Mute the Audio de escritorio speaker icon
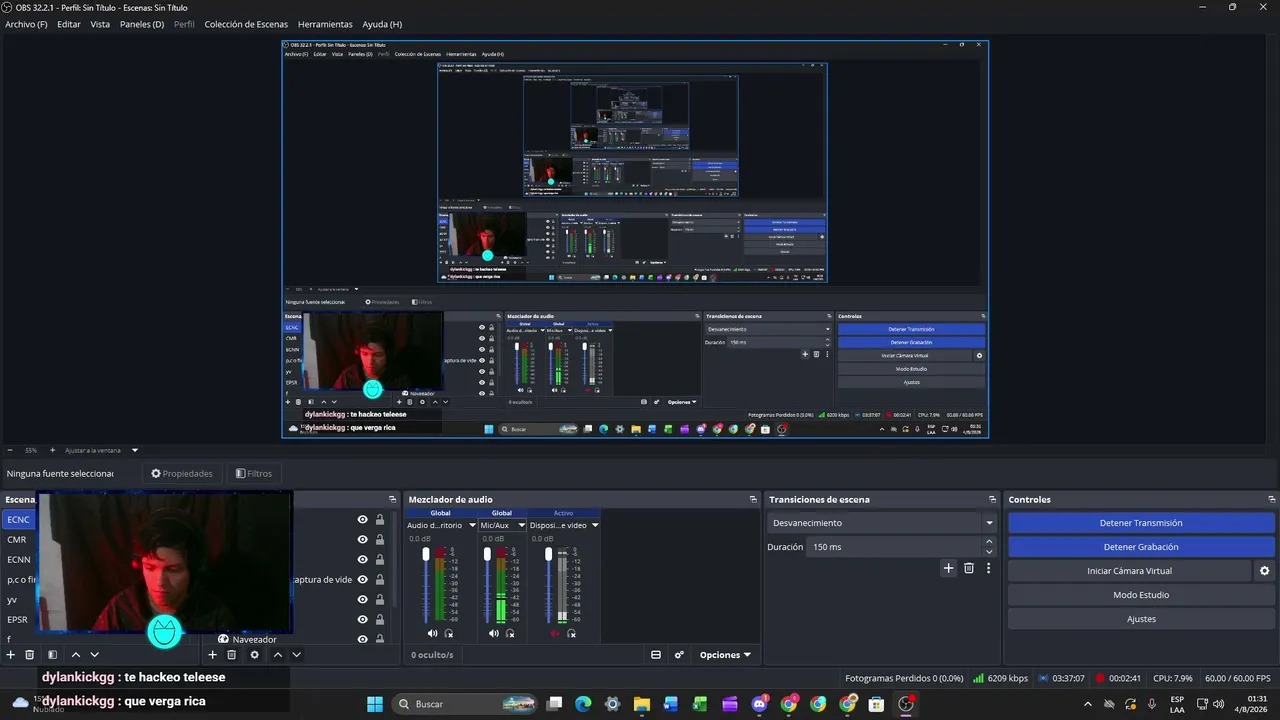Viewport: 1280px width, 720px height. click(433, 633)
